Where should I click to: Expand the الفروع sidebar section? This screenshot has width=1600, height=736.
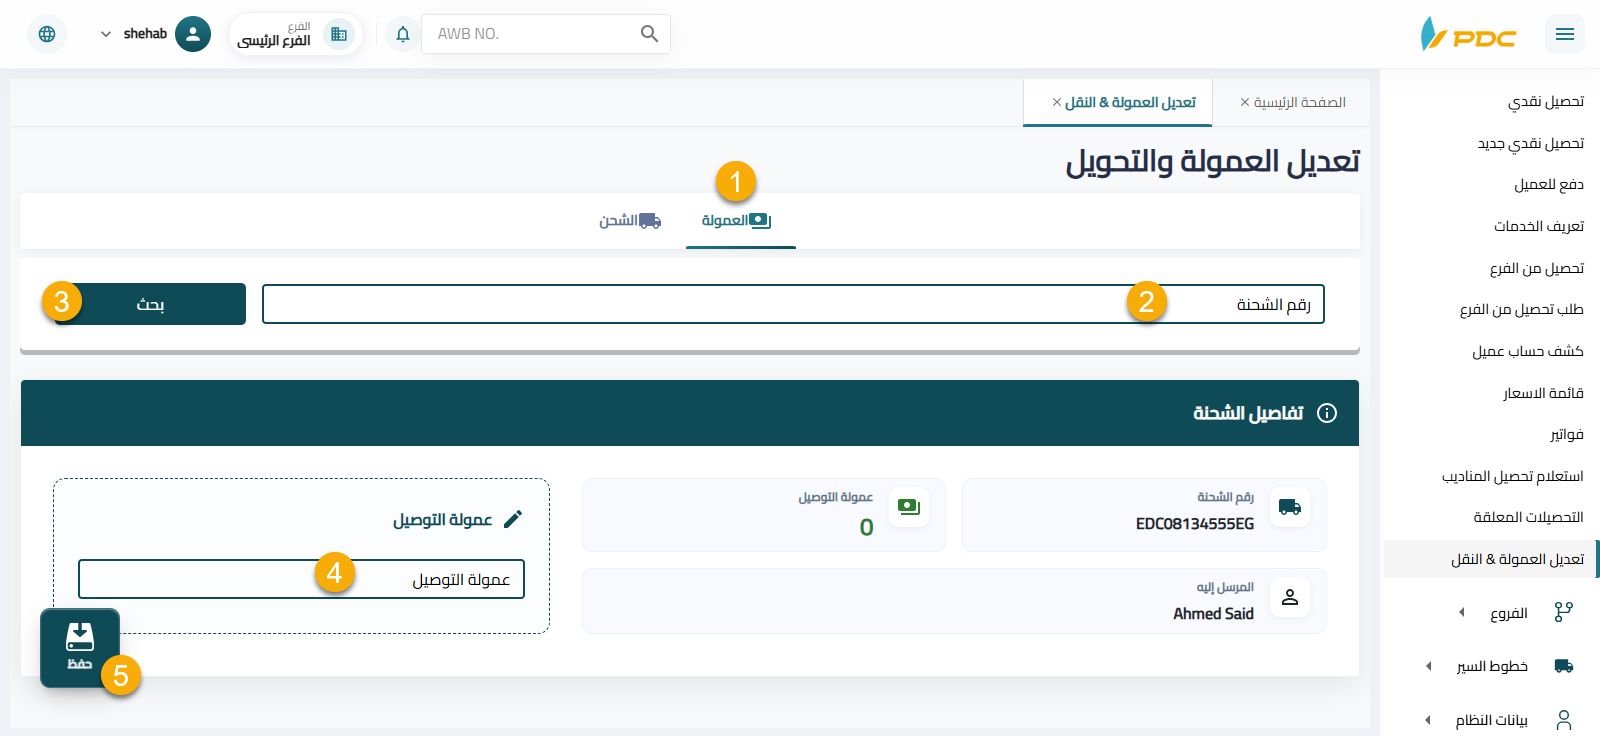point(1461,612)
